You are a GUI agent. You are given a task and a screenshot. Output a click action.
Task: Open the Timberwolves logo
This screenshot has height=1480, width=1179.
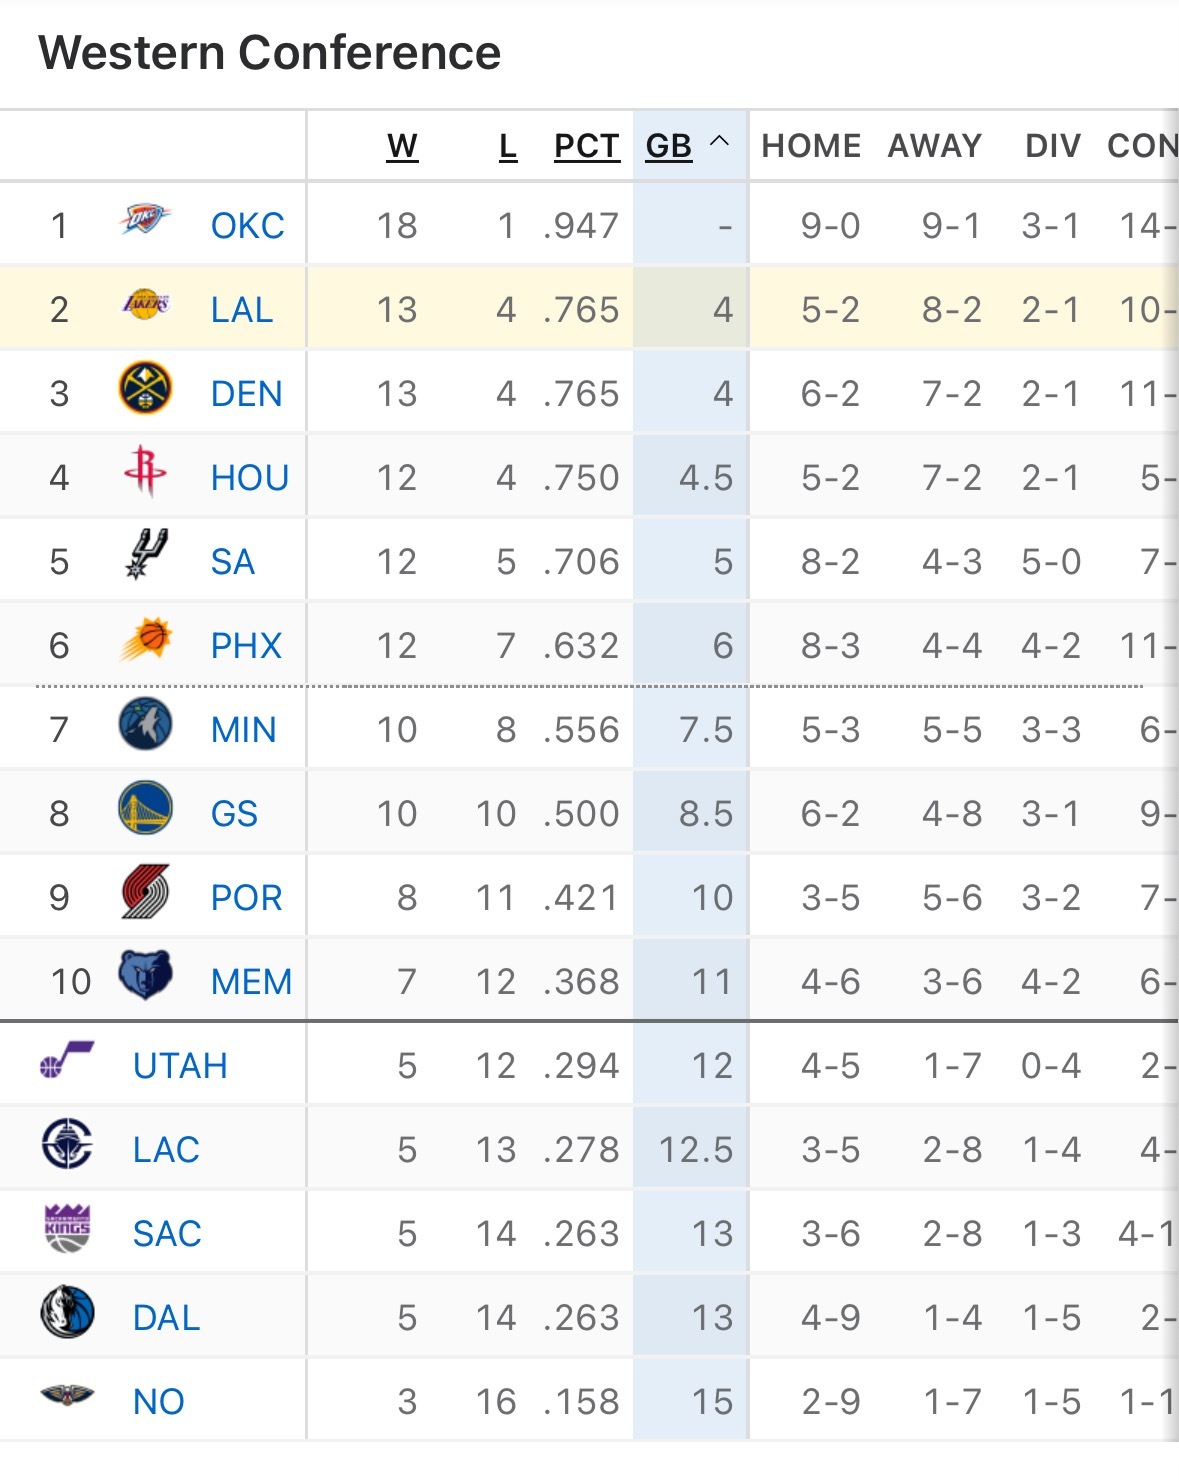click(145, 725)
